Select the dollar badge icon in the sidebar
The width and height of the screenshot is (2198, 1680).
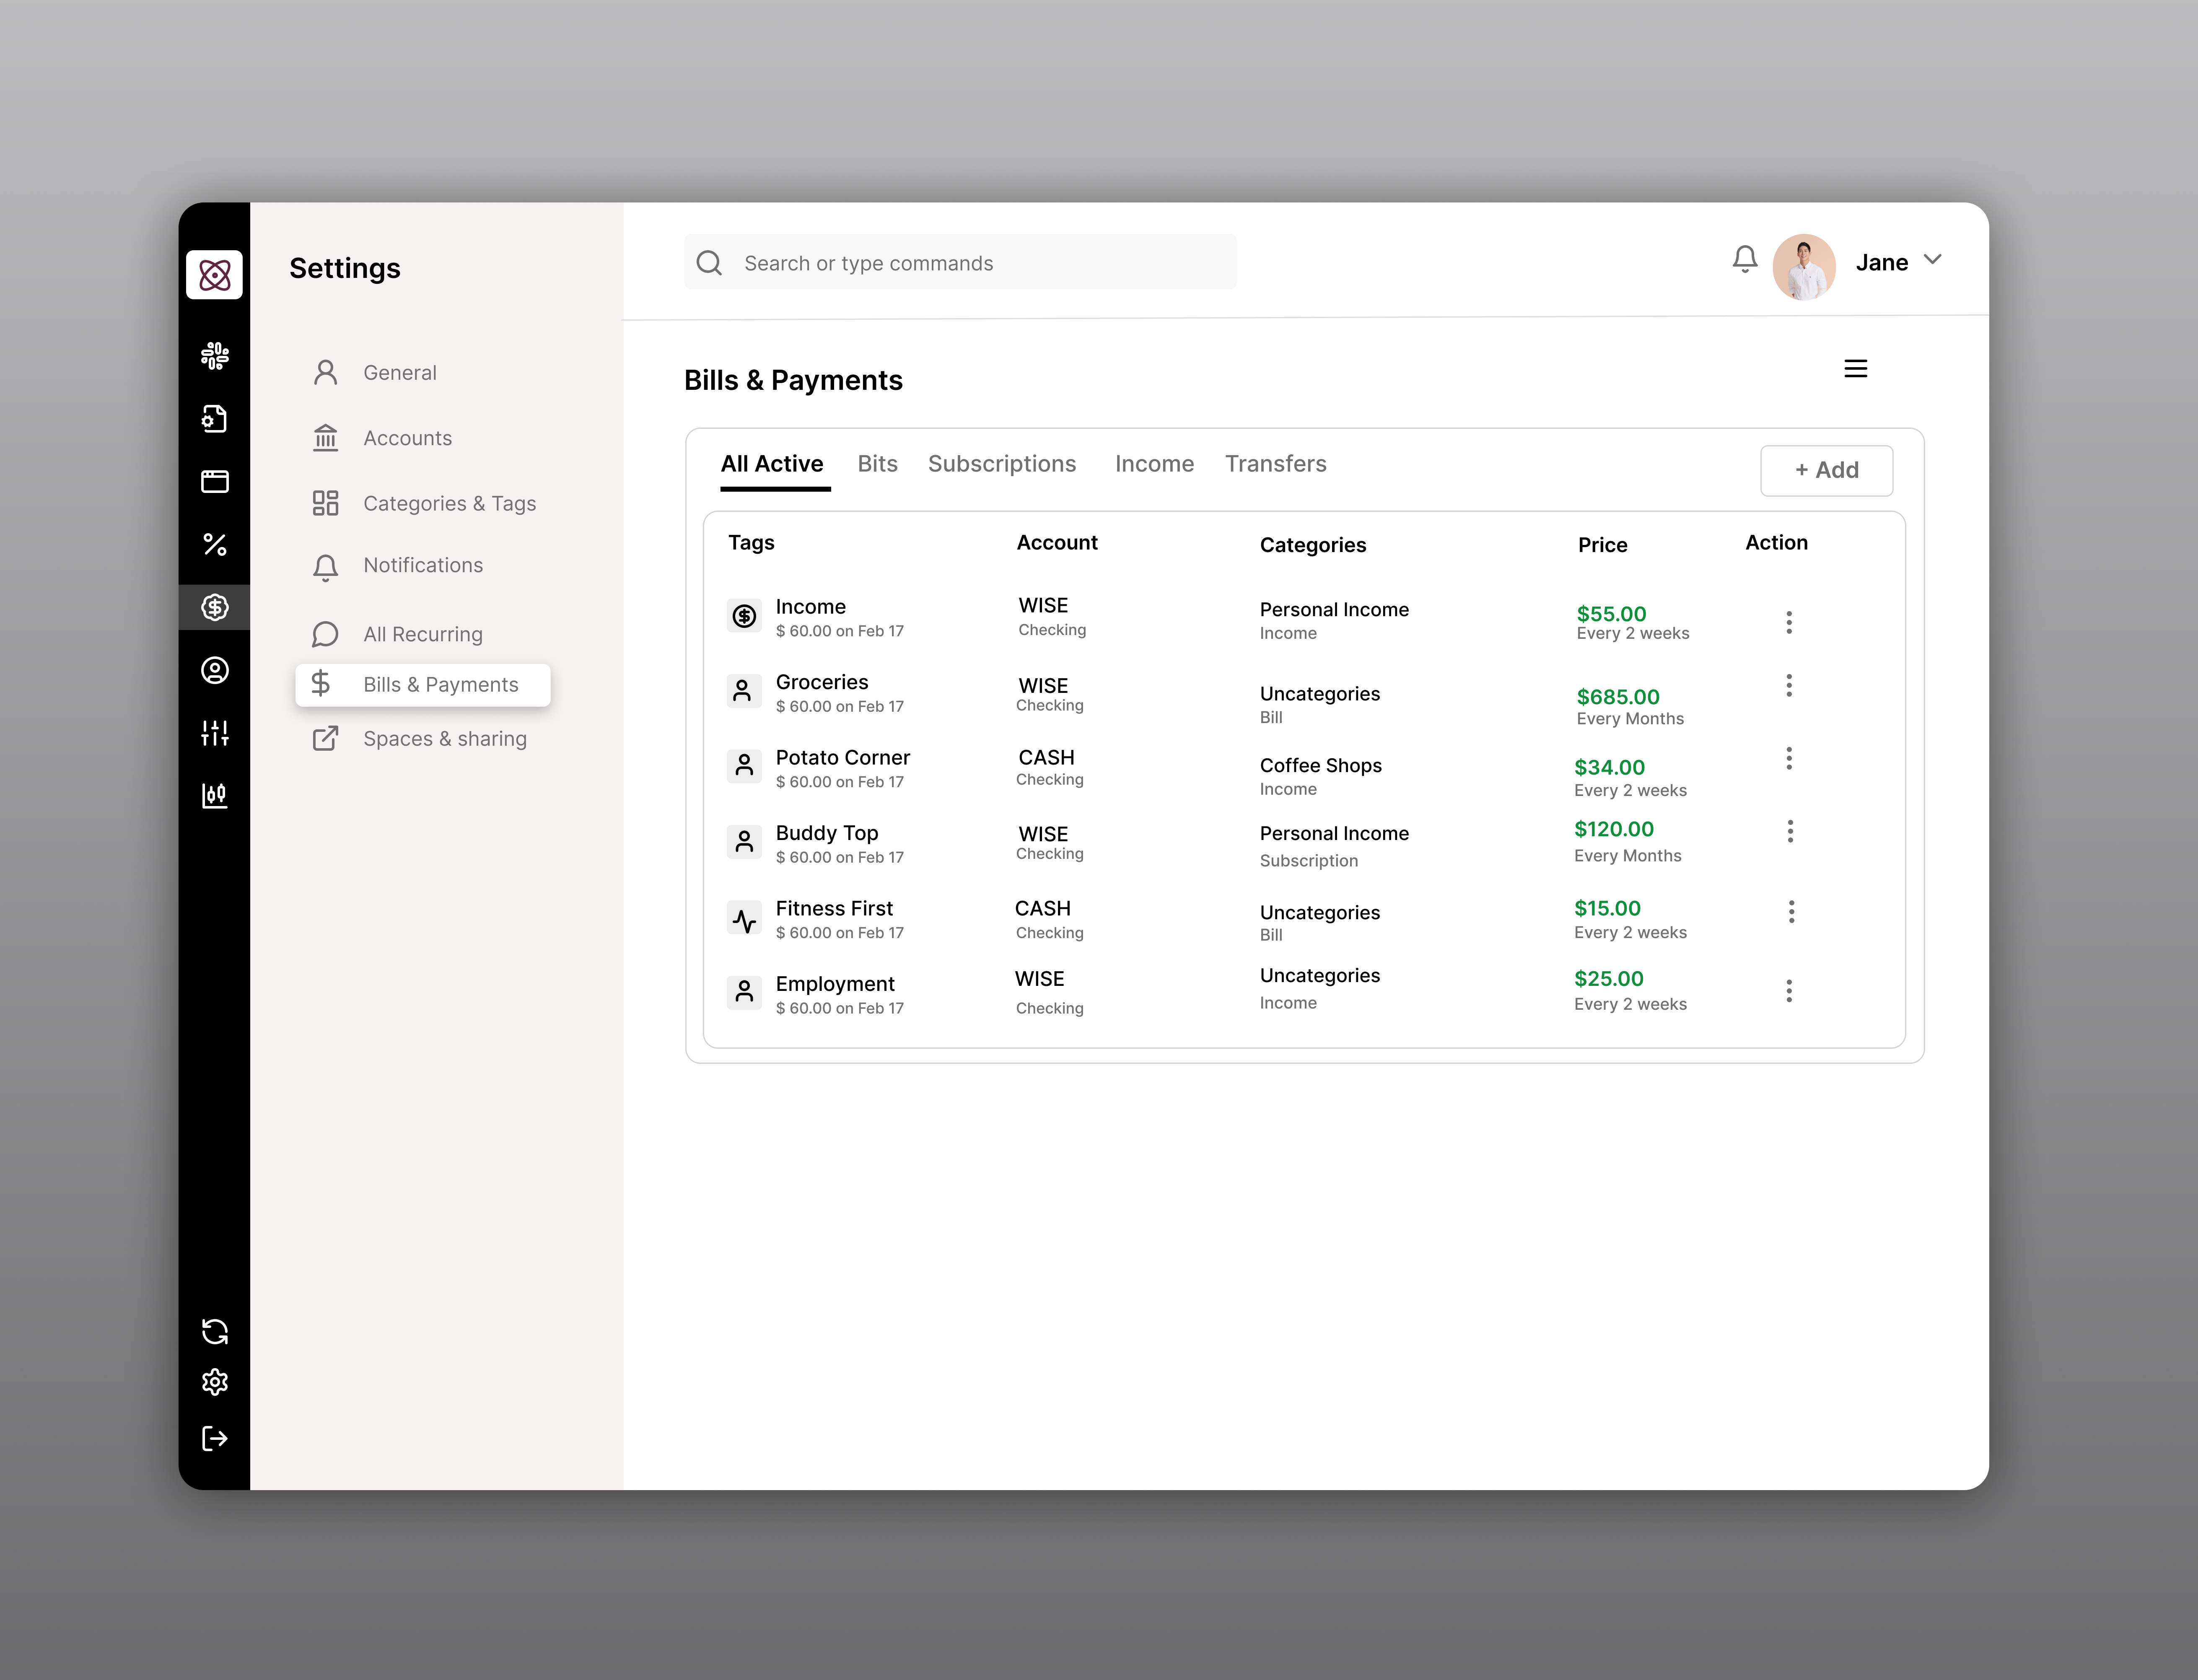215,607
